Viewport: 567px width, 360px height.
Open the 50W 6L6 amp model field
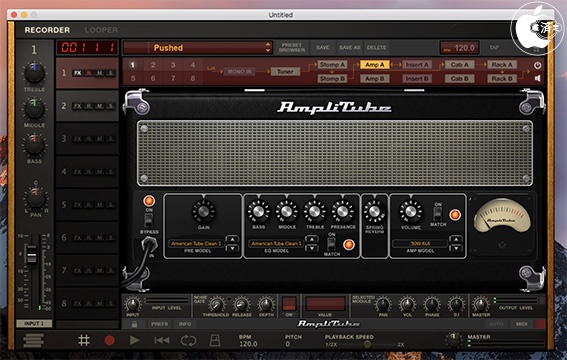click(x=420, y=244)
